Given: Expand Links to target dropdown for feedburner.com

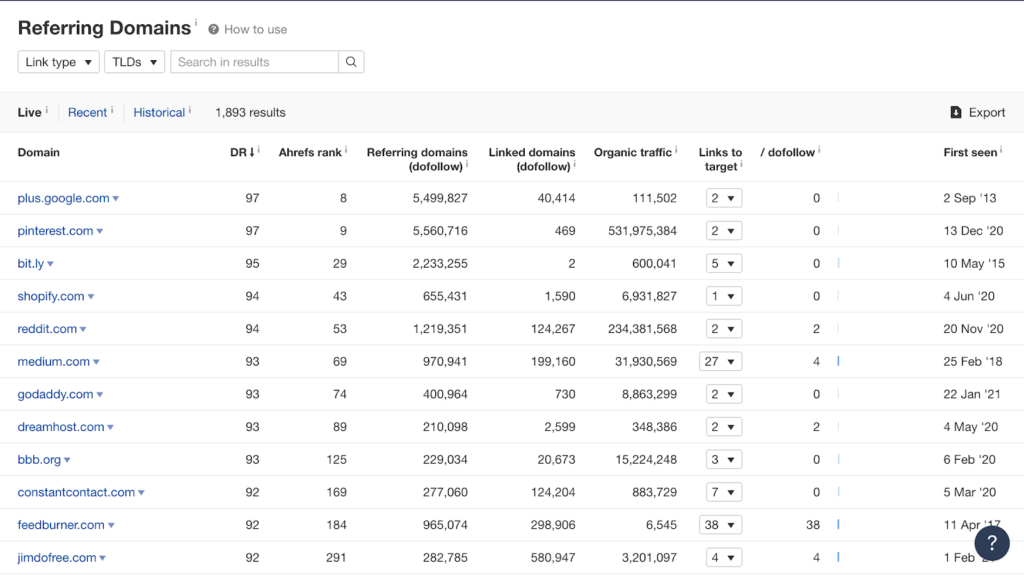Looking at the screenshot, I should [720, 525].
